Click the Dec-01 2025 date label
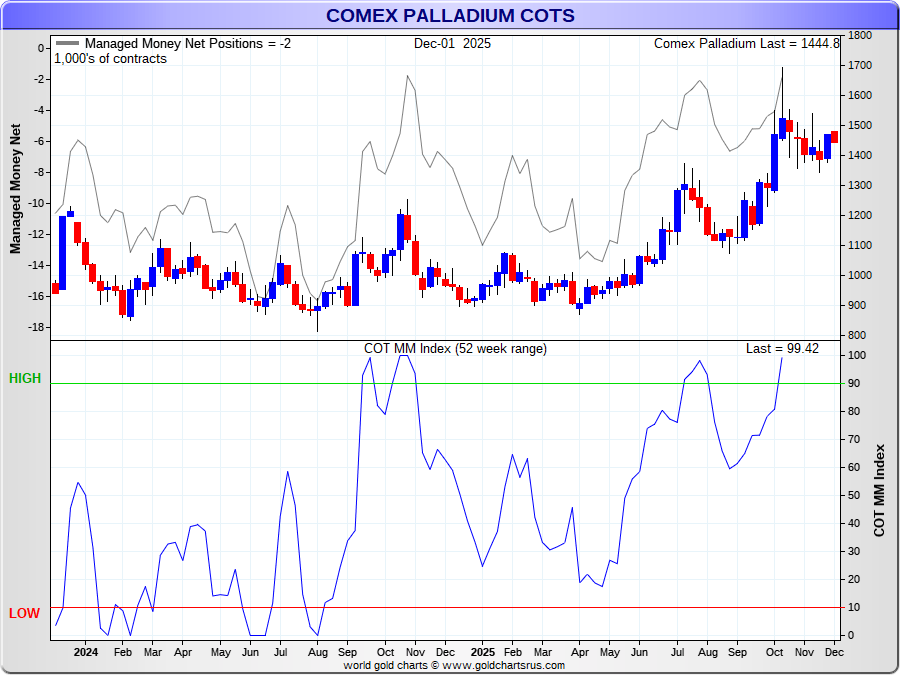 452,43
